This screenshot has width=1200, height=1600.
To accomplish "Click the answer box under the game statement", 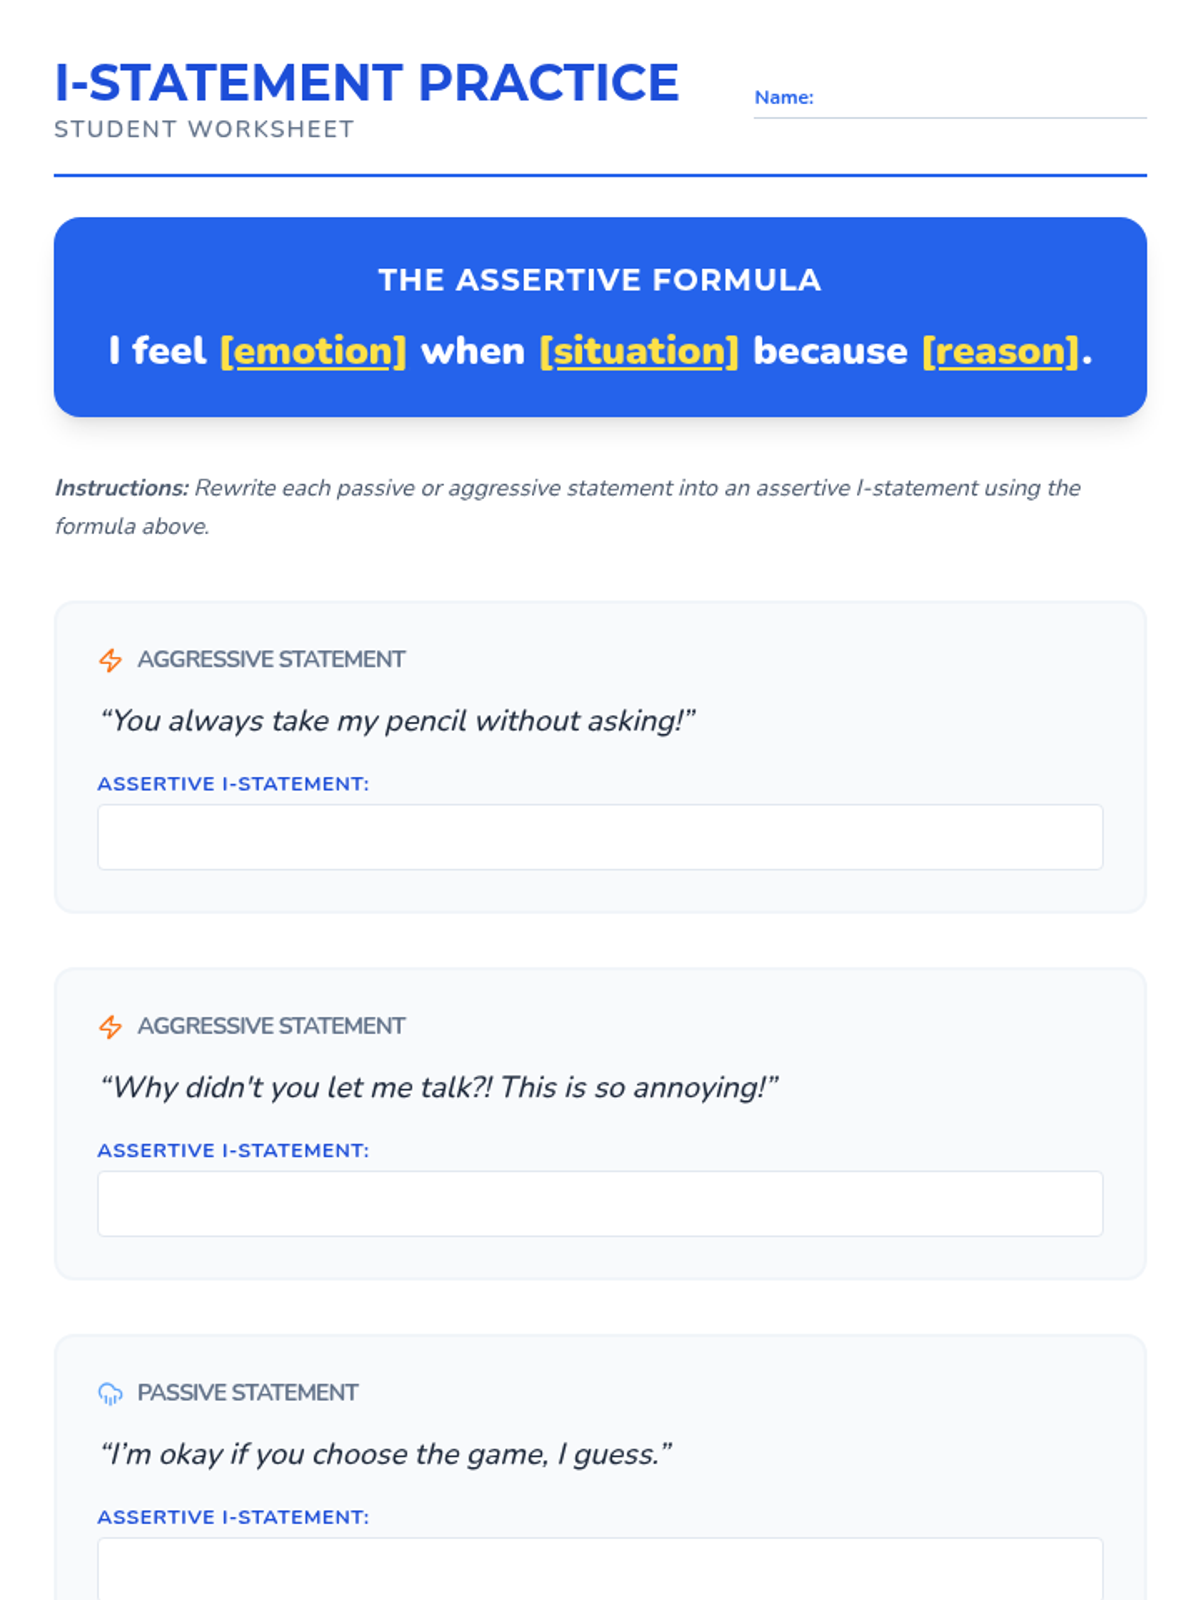I will tap(600, 1569).
